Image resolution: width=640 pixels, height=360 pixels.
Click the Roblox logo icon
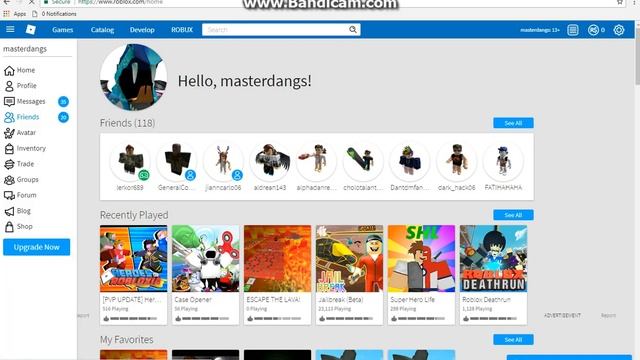pyautogui.click(x=31, y=29)
